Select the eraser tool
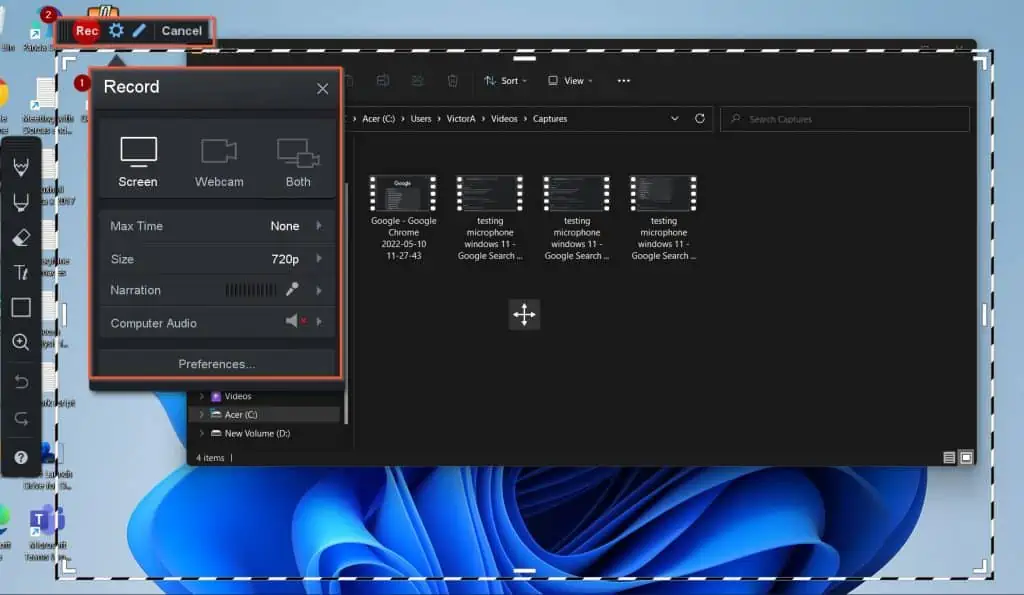Image resolution: width=1024 pixels, height=595 pixels. [x=20, y=237]
